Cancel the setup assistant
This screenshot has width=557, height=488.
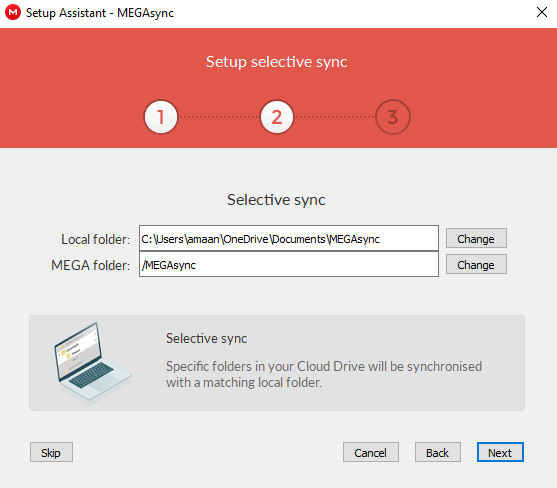point(371,452)
